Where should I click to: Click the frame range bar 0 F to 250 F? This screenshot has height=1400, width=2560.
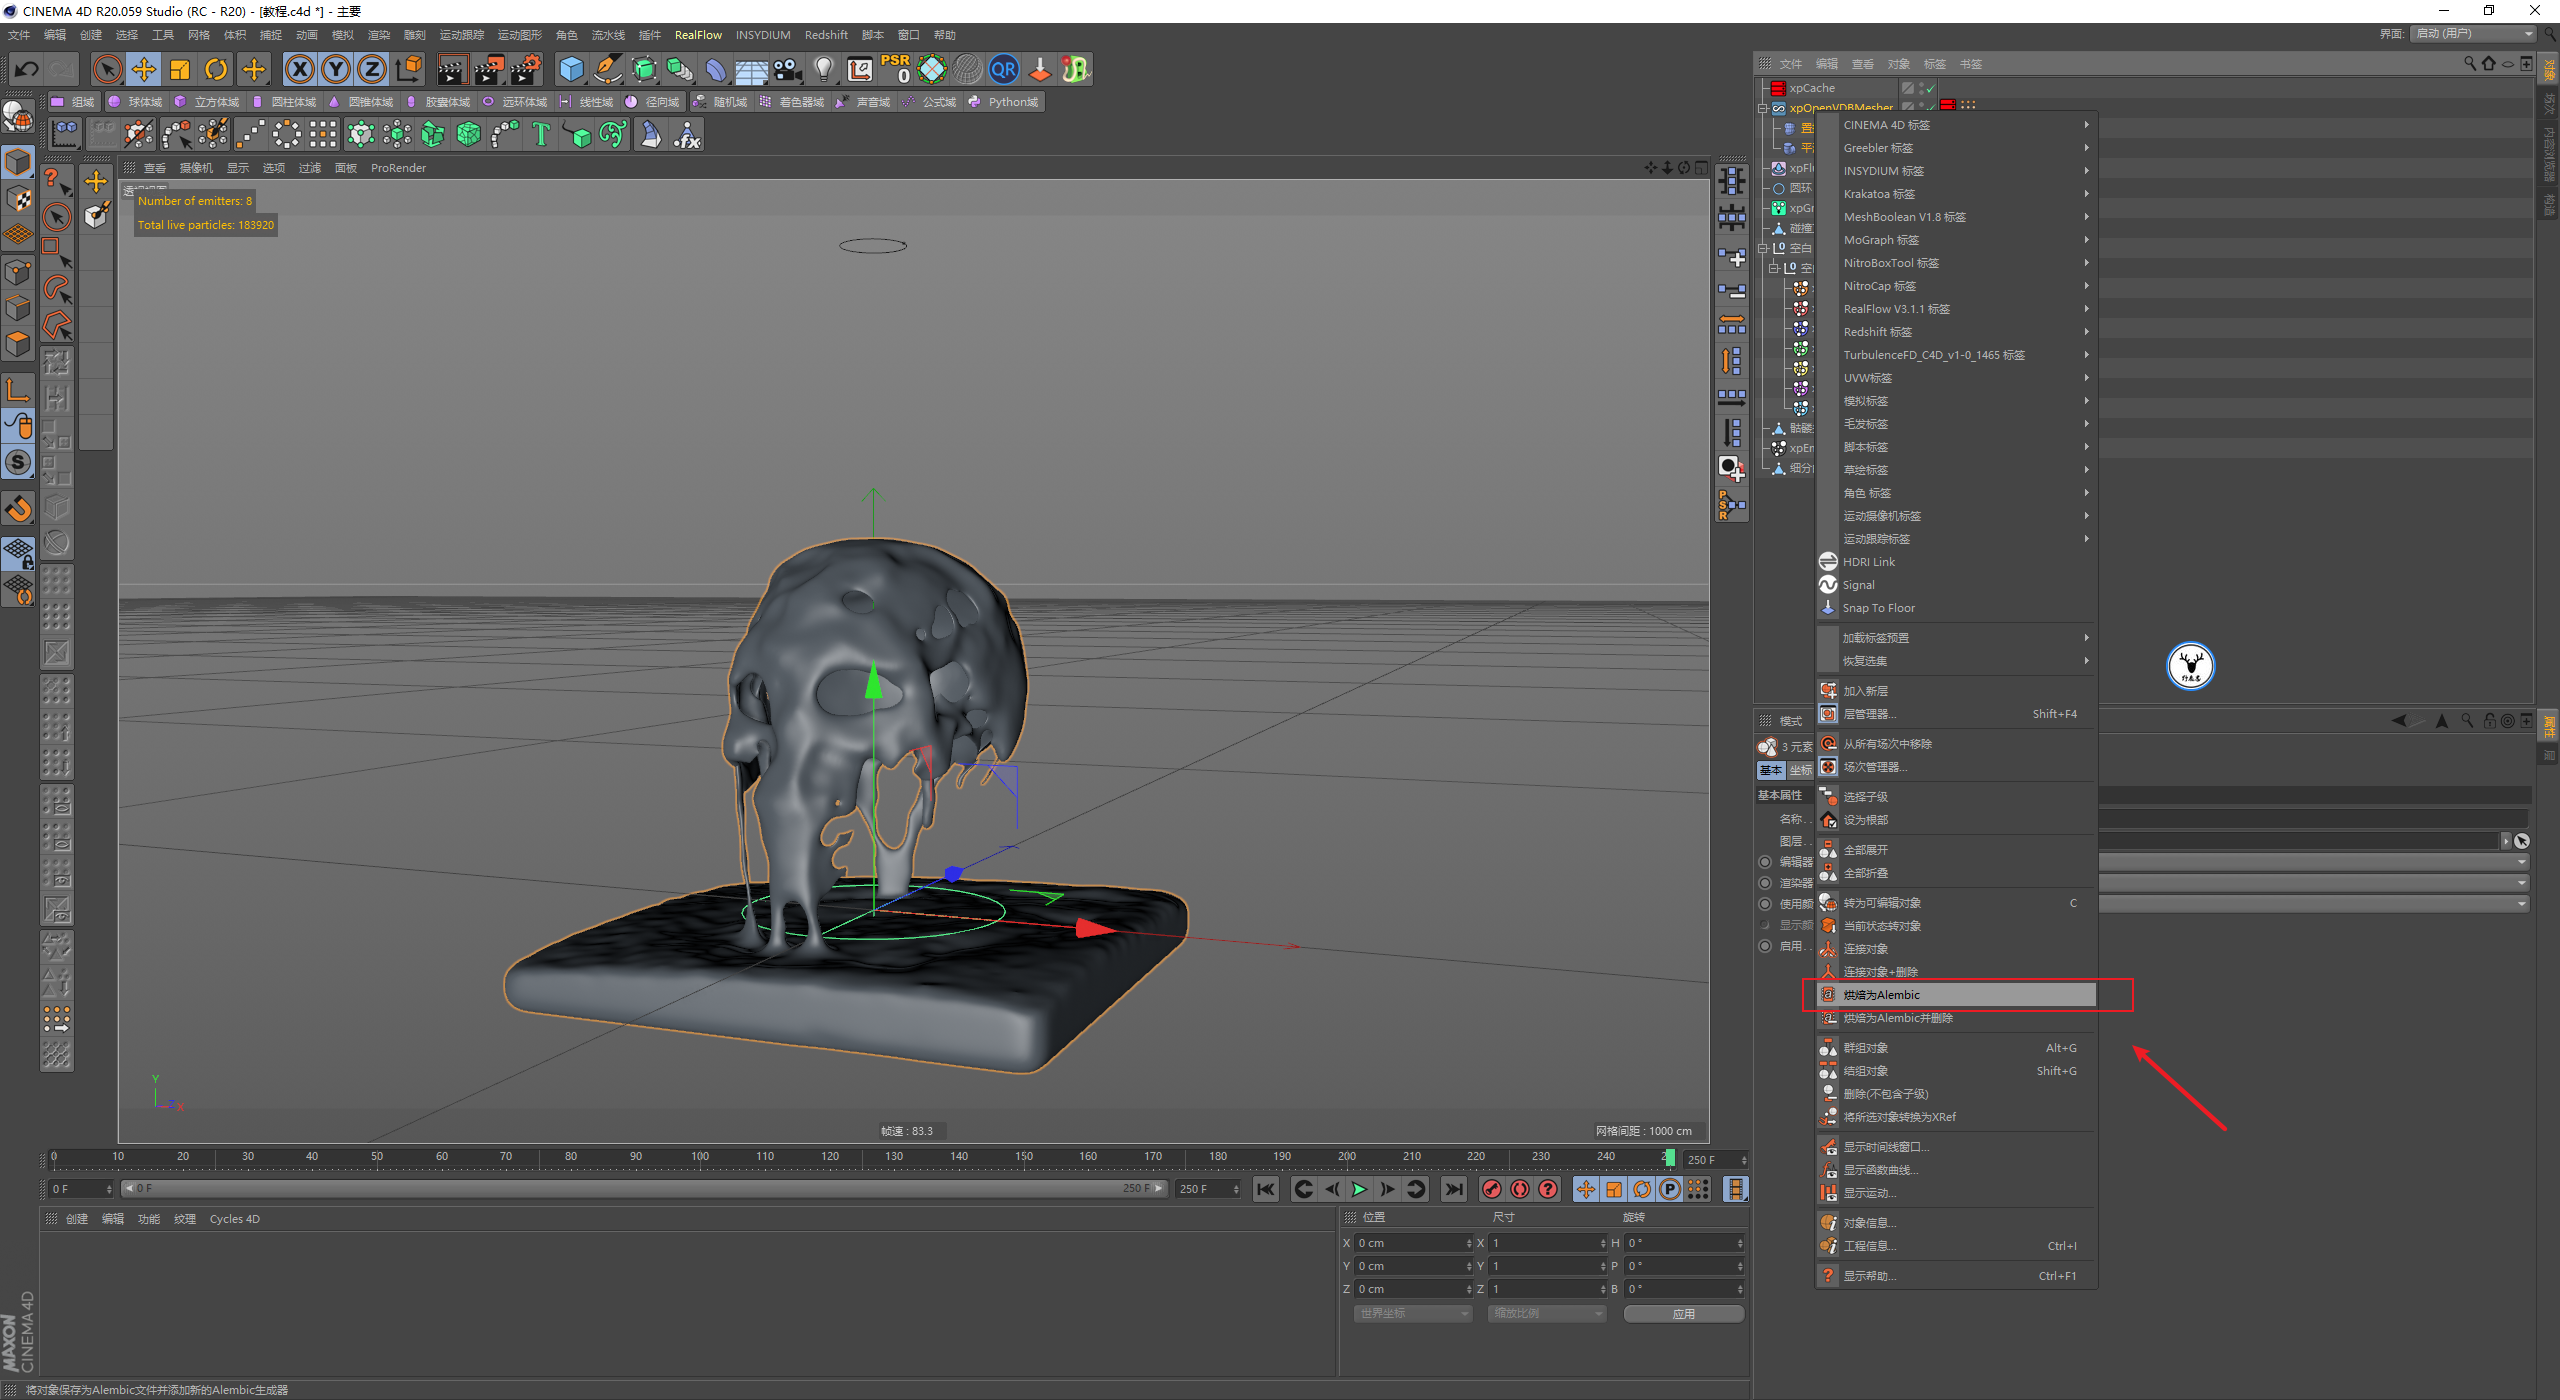pyautogui.click(x=644, y=1189)
